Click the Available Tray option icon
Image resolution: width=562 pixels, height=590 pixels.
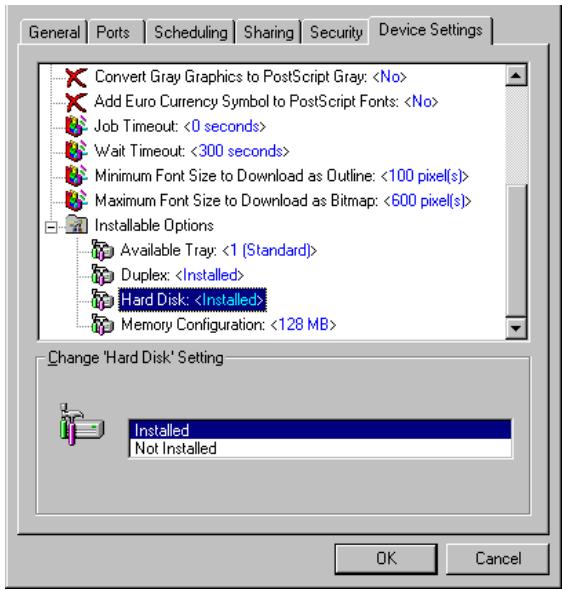click(102, 250)
